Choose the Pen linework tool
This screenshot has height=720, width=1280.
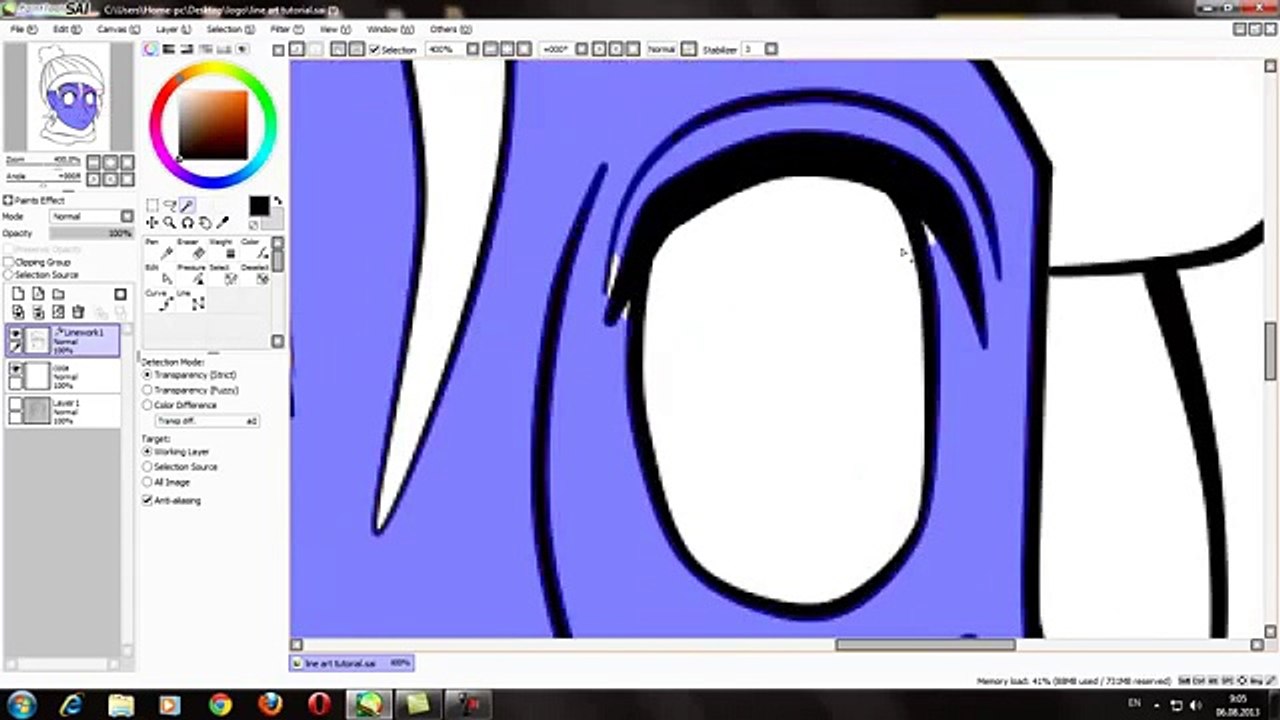[x=160, y=251]
